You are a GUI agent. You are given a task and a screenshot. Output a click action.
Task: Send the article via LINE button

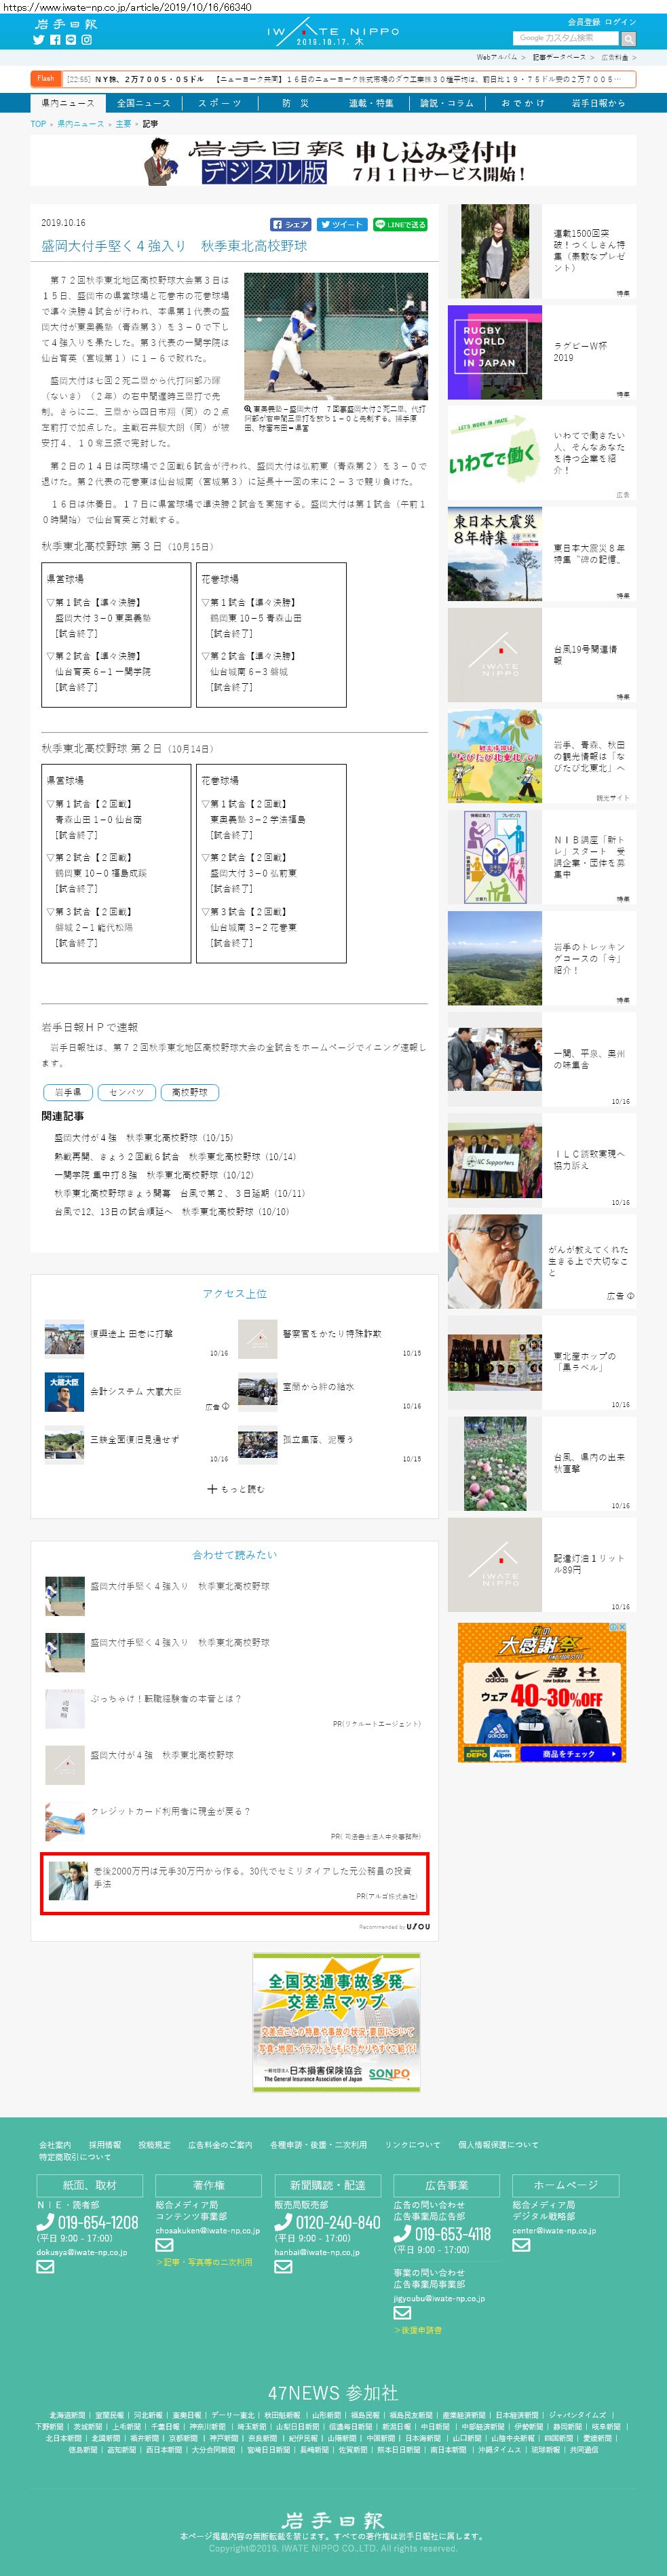(400, 225)
